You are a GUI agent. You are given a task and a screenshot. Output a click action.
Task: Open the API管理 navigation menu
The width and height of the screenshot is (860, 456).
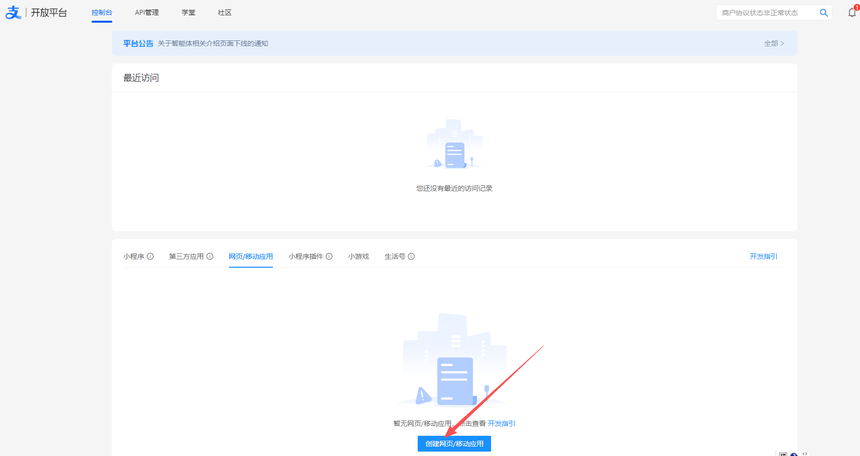(x=147, y=13)
